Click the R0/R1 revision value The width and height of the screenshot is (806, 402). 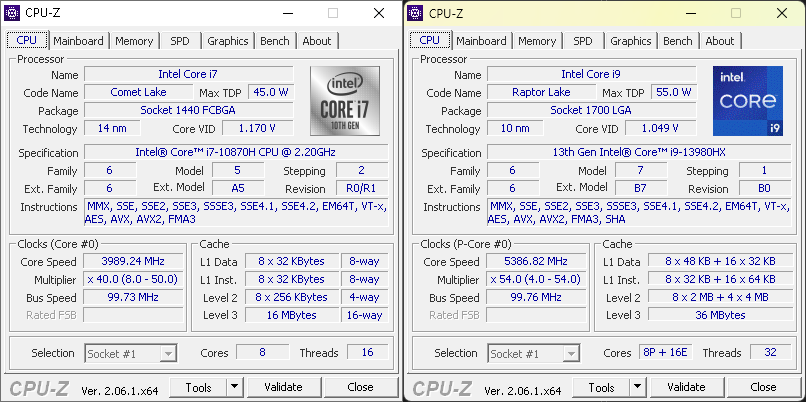pyautogui.click(x=362, y=188)
